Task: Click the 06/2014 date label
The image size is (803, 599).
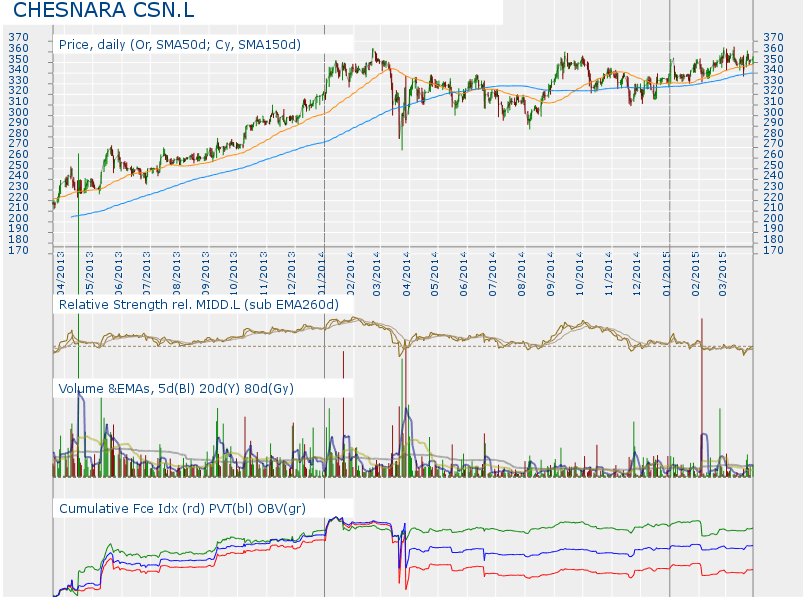Action: (463, 273)
